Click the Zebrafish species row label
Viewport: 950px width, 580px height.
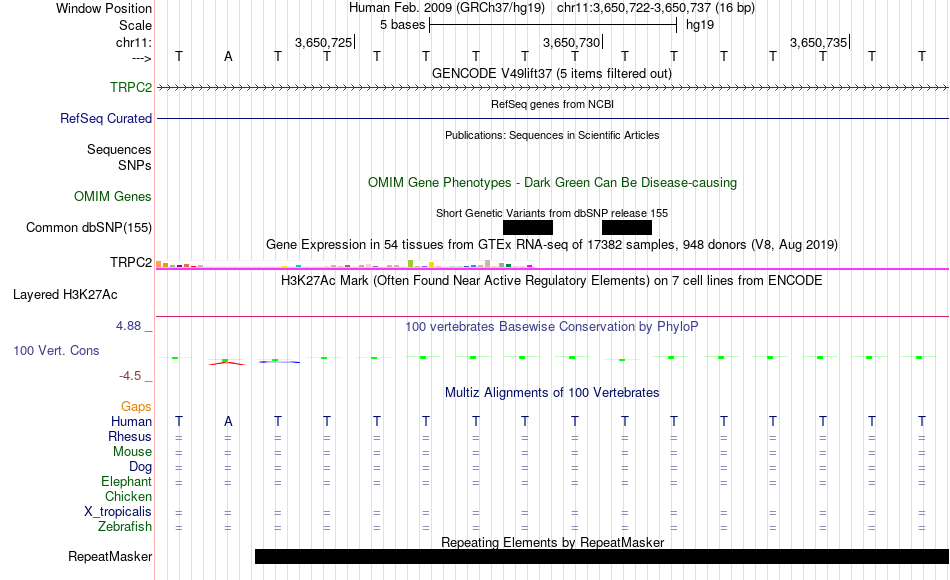(125, 526)
